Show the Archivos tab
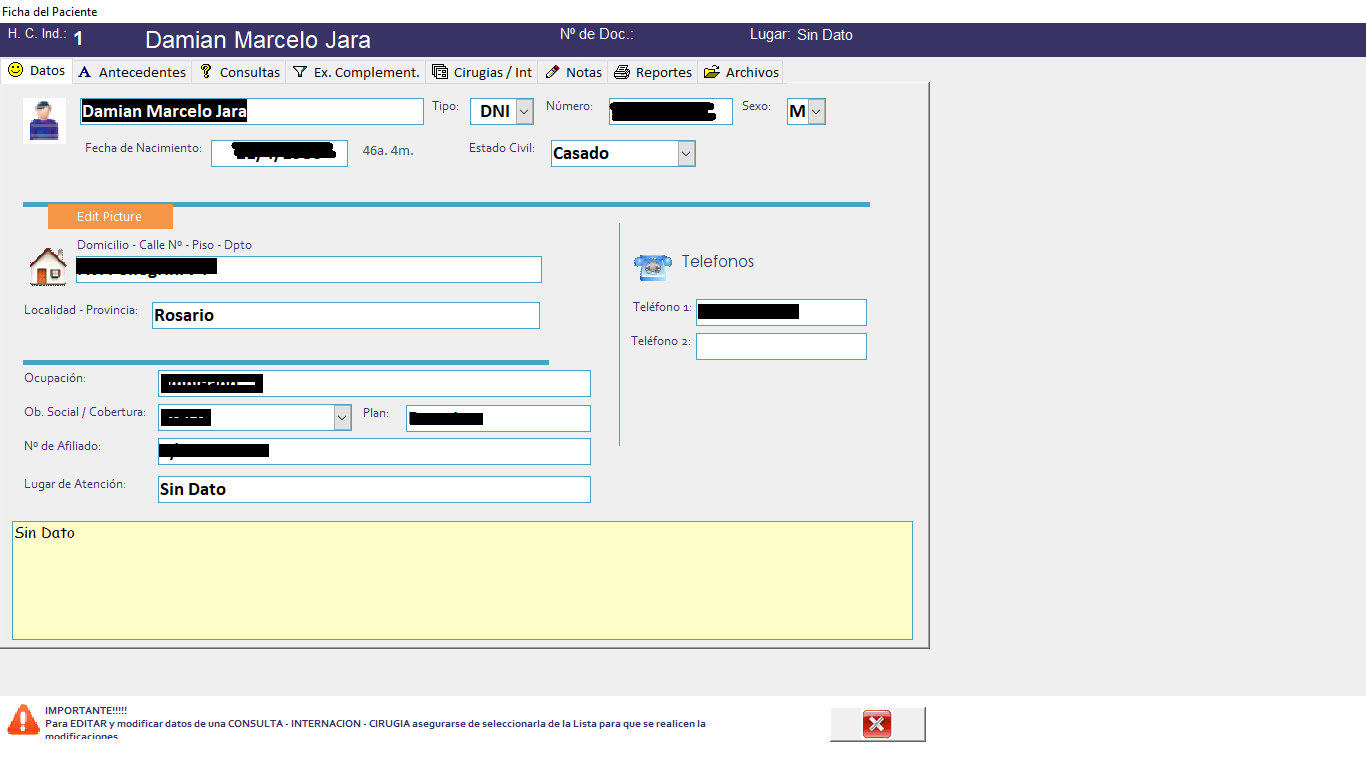 pos(741,72)
